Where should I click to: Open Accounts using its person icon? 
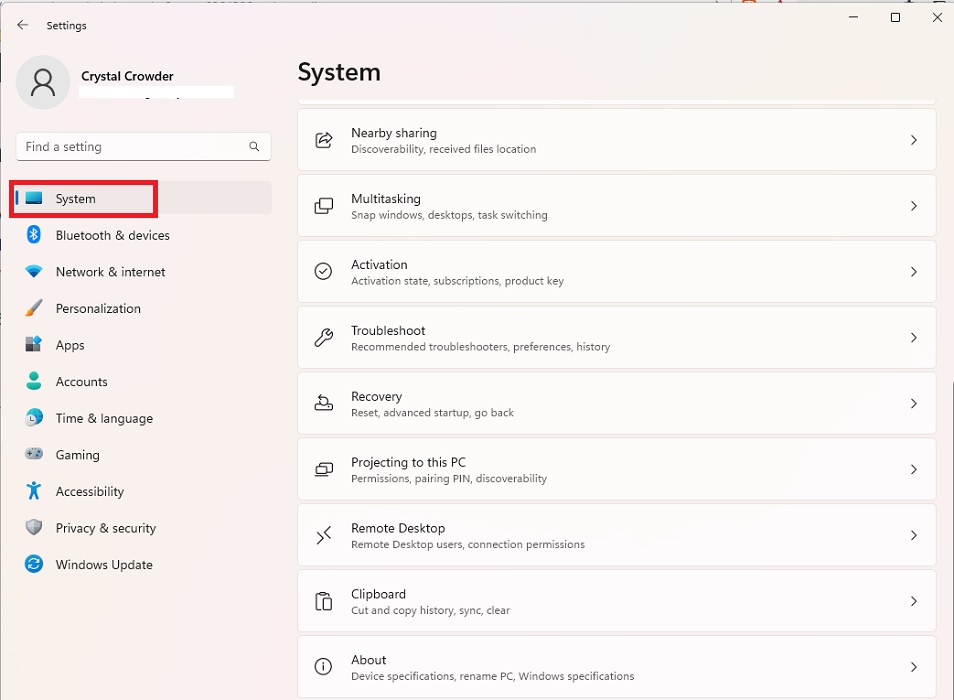pyautogui.click(x=34, y=381)
